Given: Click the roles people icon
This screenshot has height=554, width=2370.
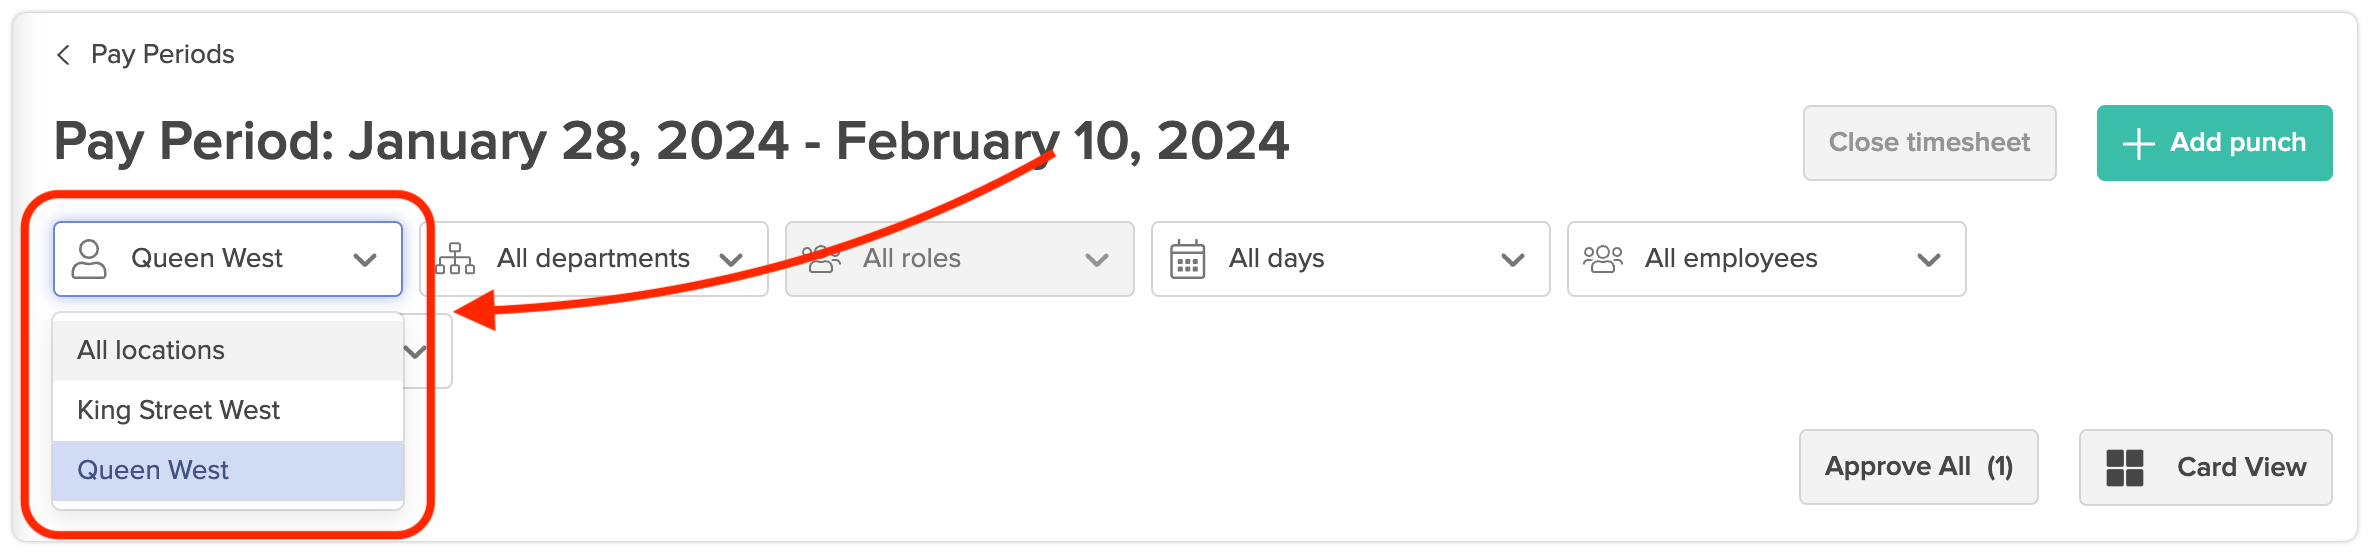Looking at the screenshot, I should click(x=822, y=259).
